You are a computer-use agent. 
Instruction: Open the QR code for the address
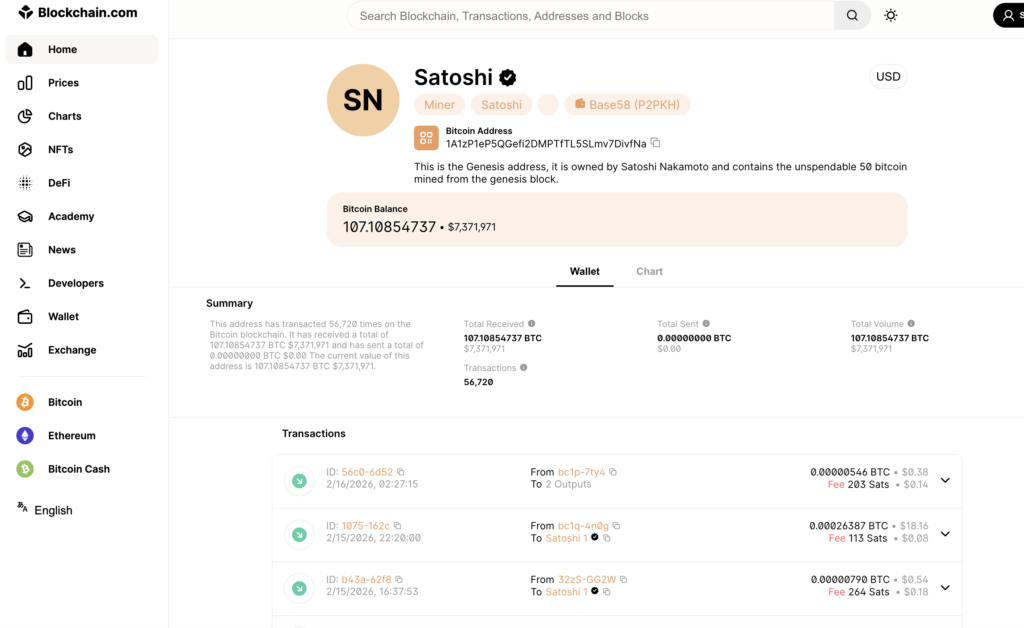[427, 138]
